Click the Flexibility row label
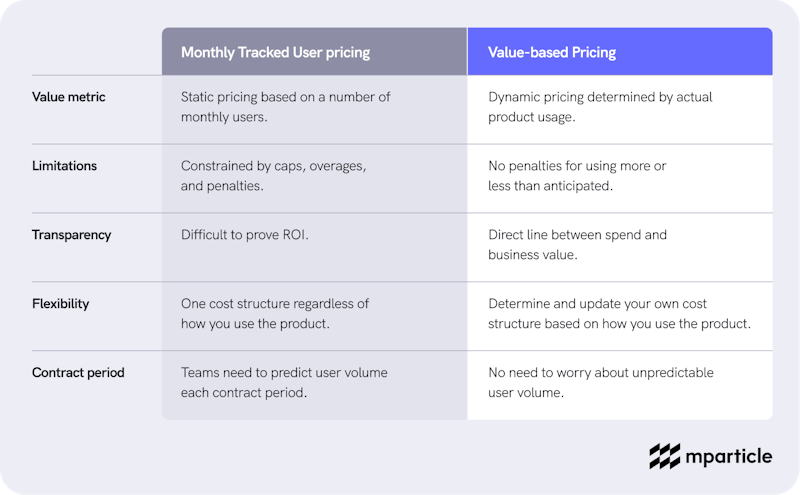Viewport: 800px width, 495px height. click(x=60, y=304)
